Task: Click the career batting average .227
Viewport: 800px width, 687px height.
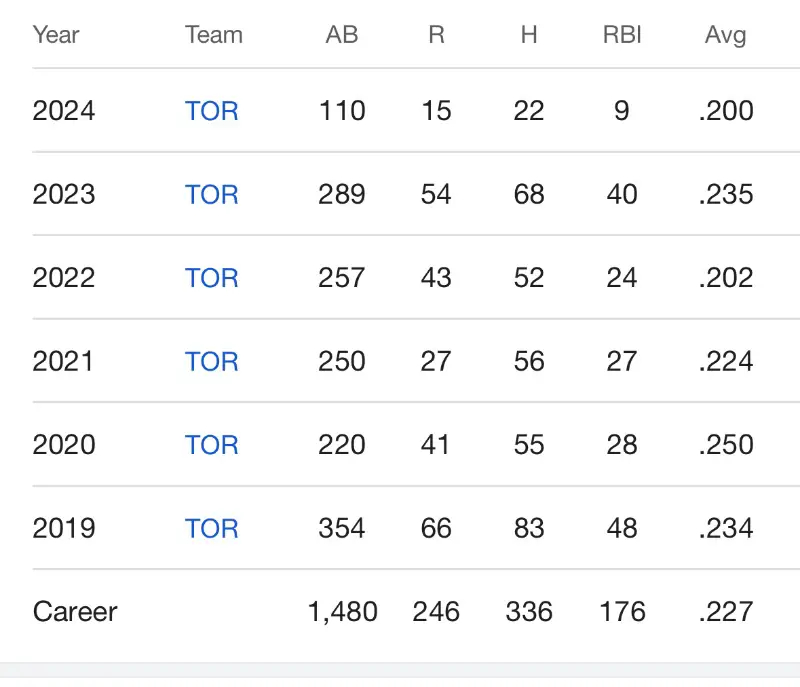Action: coord(726,611)
